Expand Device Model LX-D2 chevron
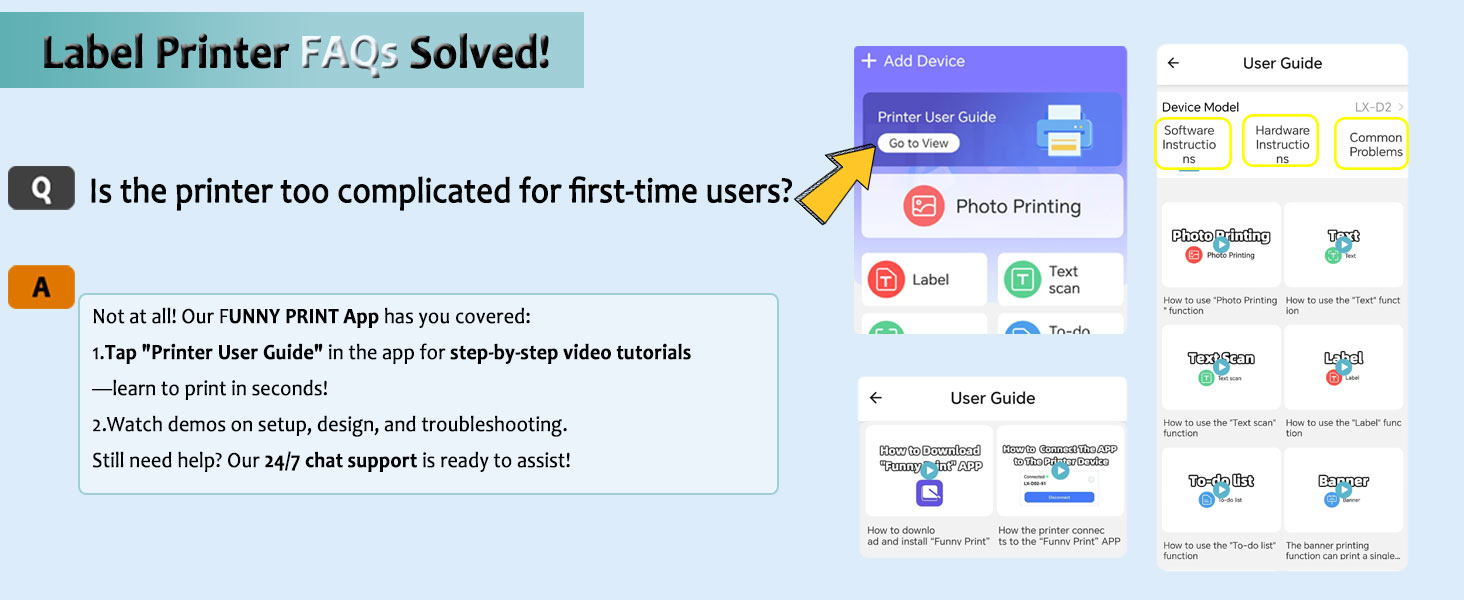This screenshot has width=1464, height=600. pos(1401,107)
